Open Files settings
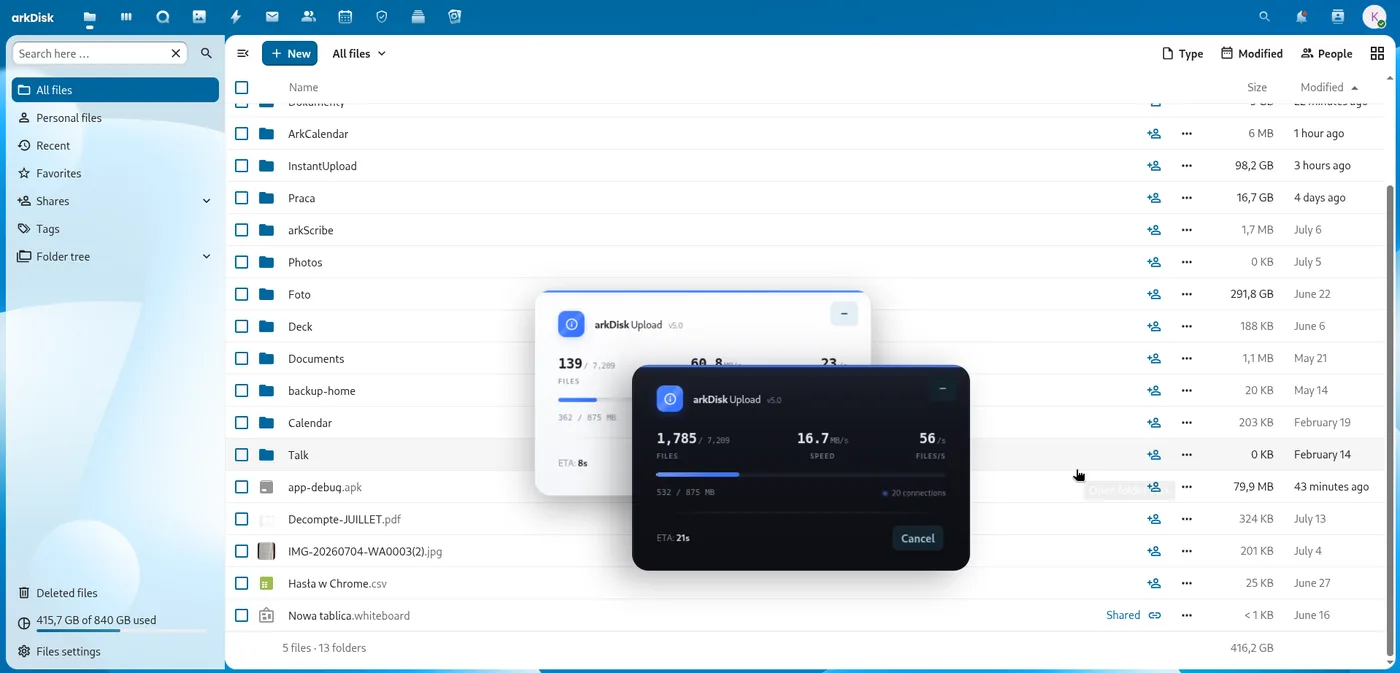Viewport: 1400px width, 673px height. click(115, 651)
